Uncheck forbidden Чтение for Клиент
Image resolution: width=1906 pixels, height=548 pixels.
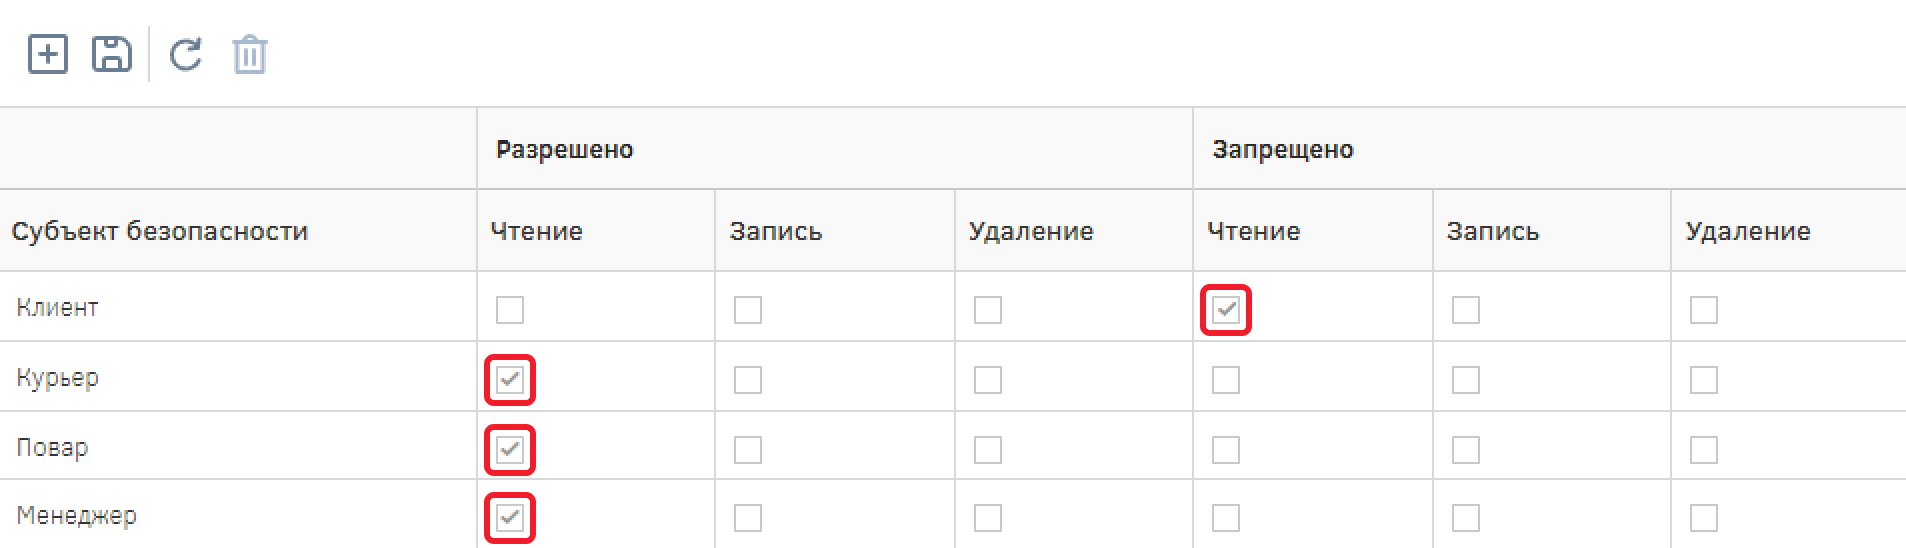[1226, 310]
